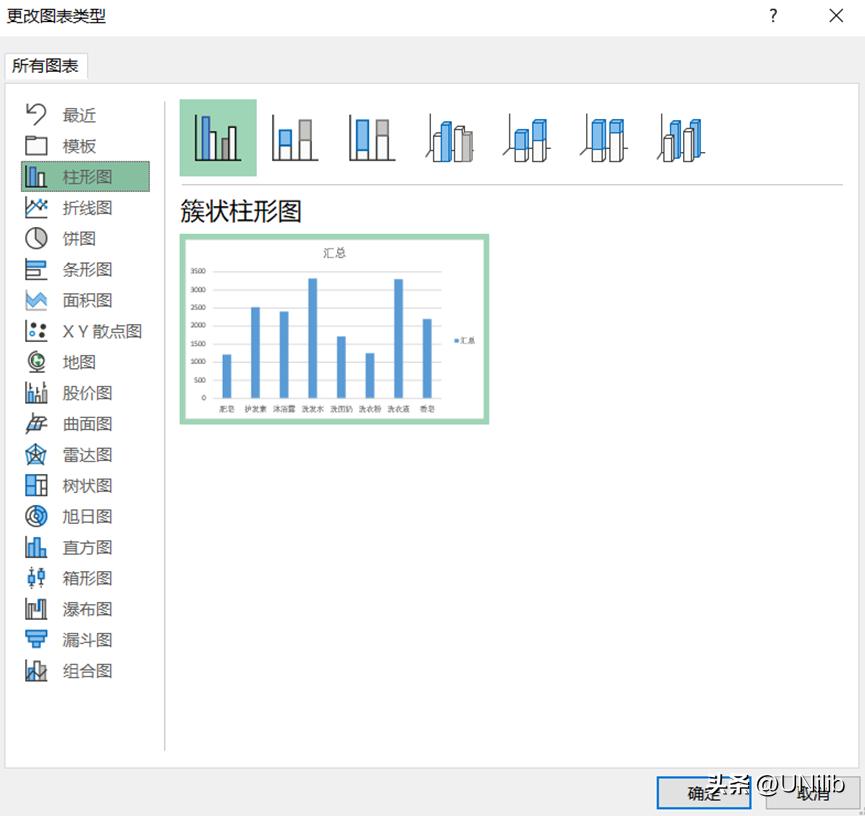This screenshot has height=816, width=865.
Task: Pick the 3-D 100% stacked column subtype
Action: coord(604,138)
